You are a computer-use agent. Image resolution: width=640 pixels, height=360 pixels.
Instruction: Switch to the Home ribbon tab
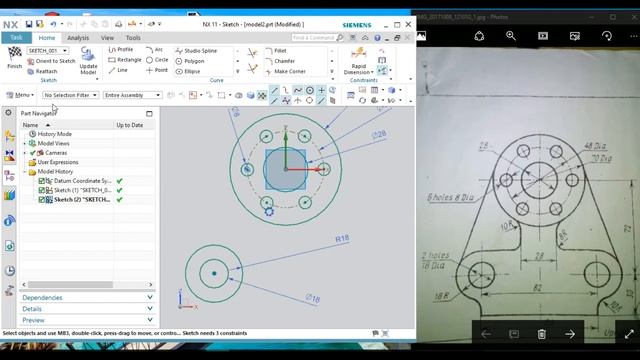[x=47, y=38]
